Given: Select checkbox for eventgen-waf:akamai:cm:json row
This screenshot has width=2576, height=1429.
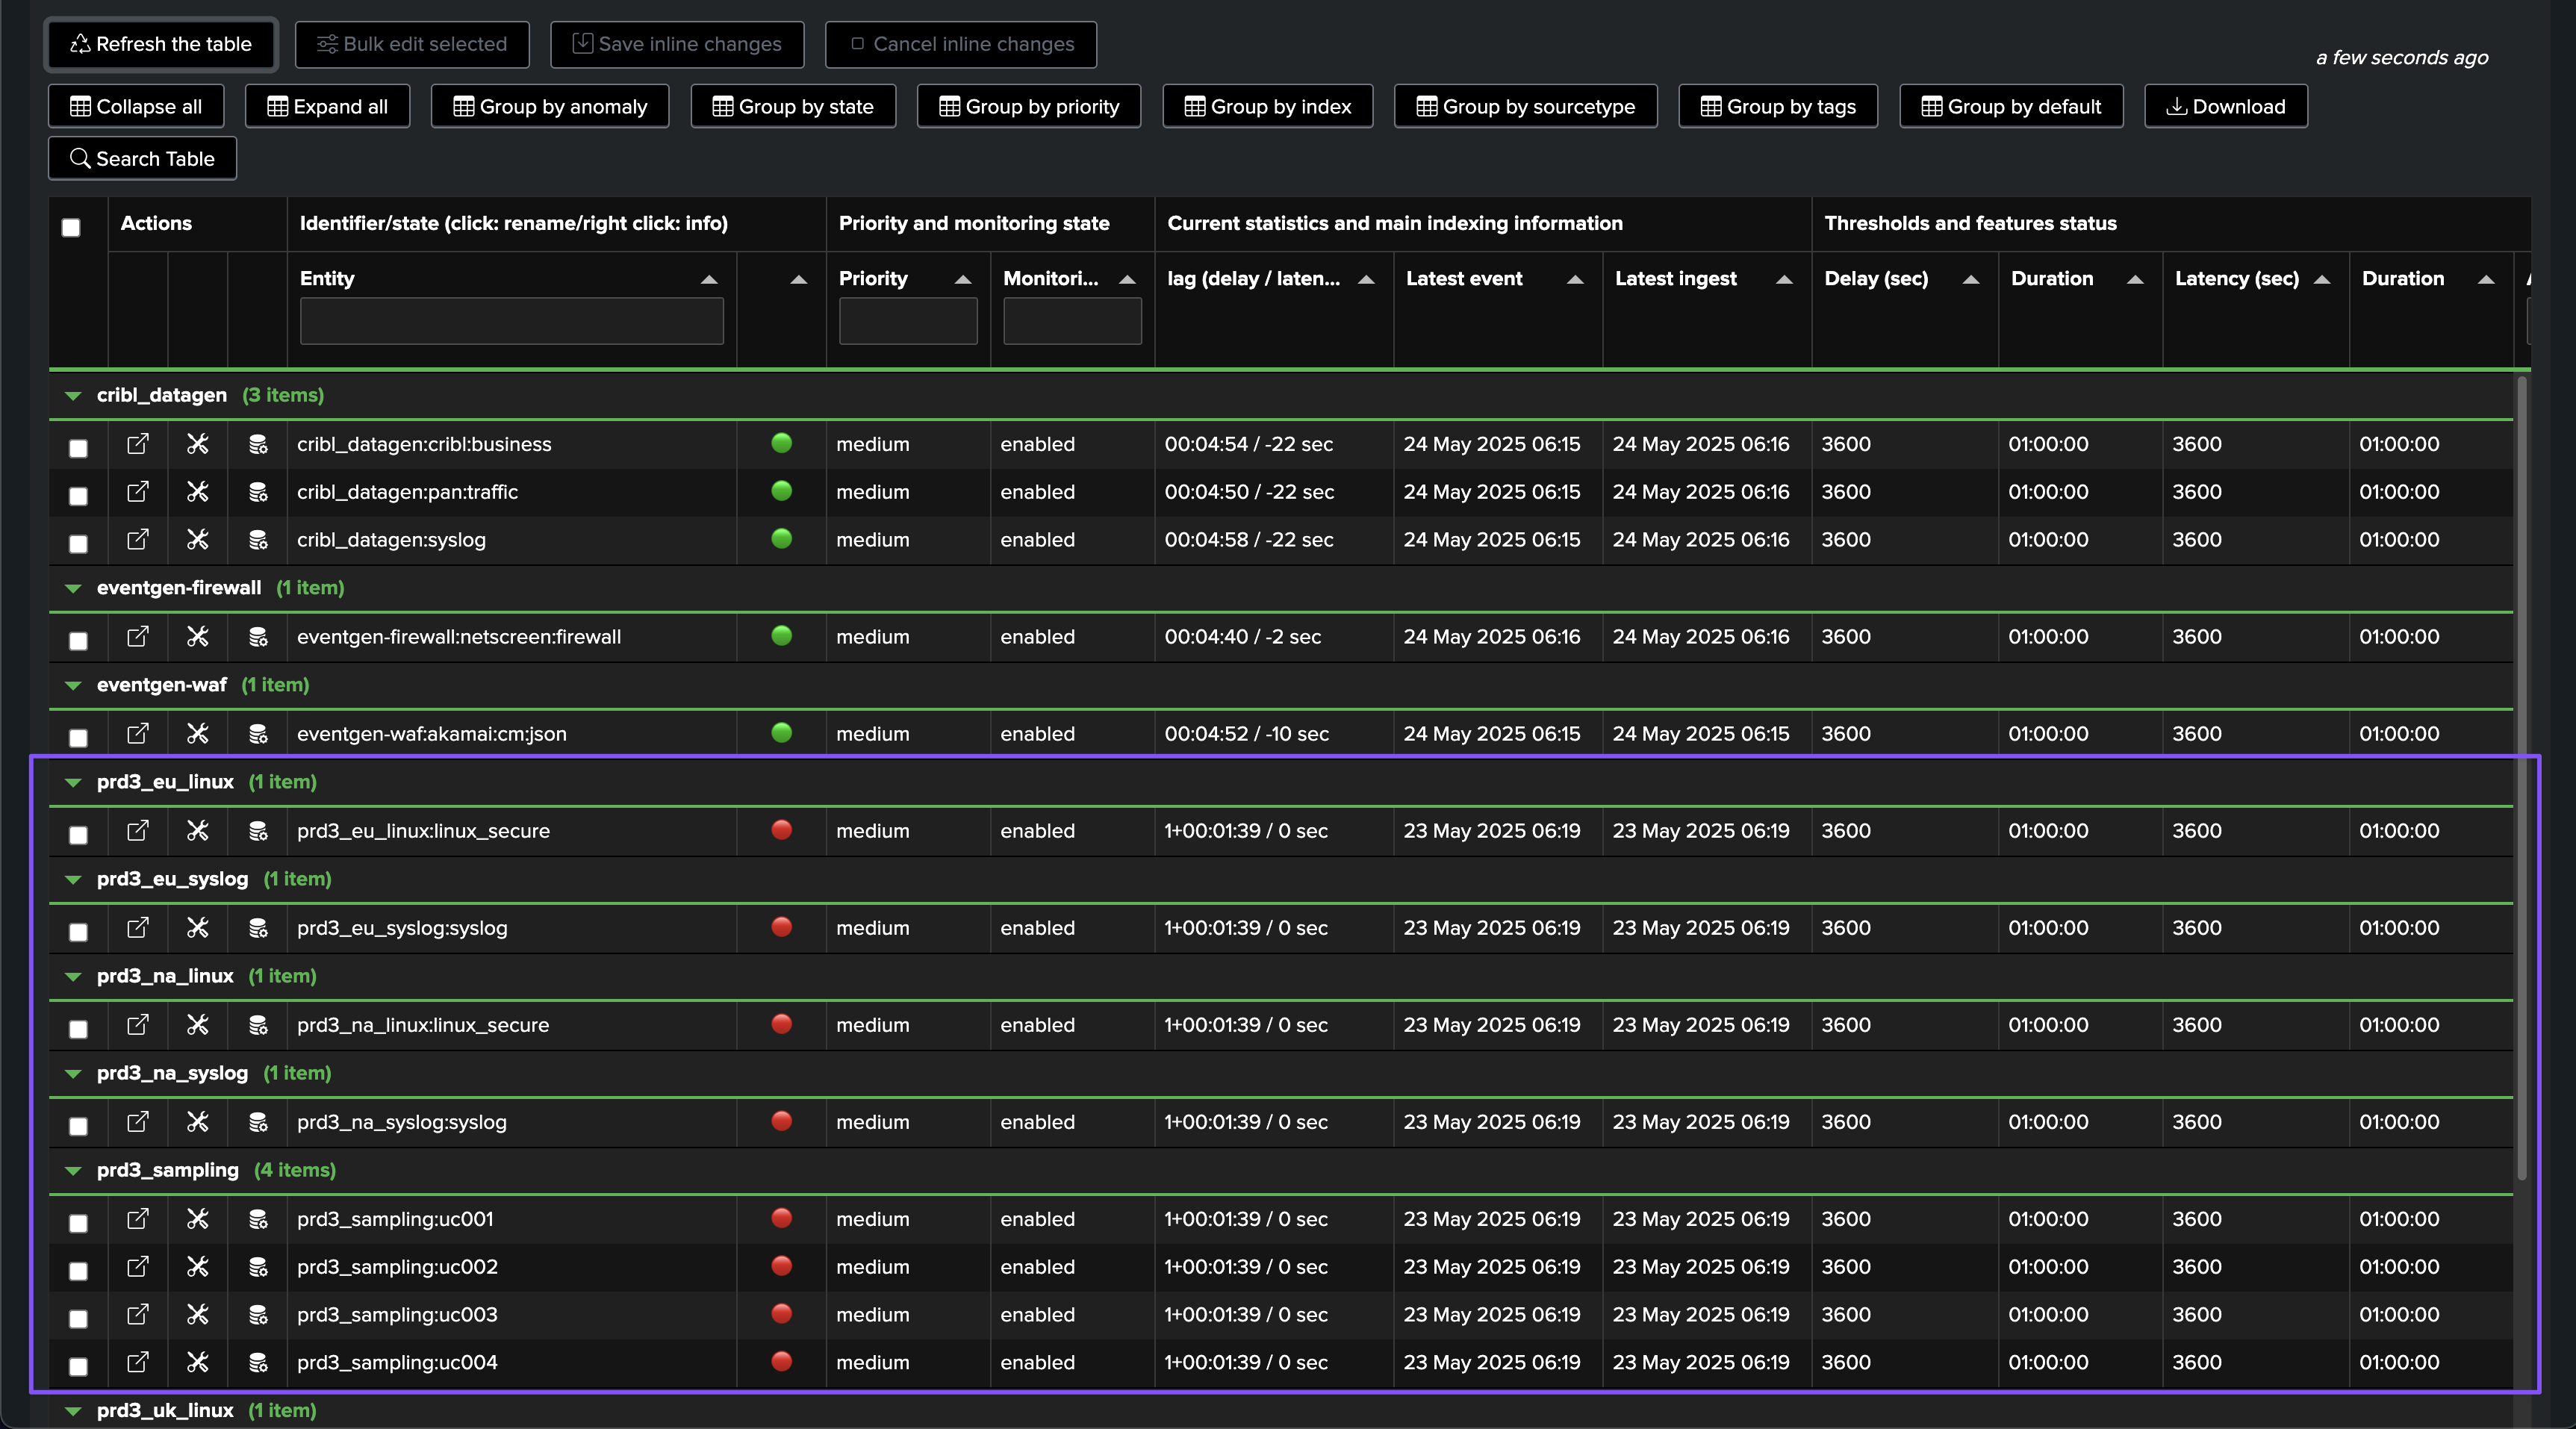Looking at the screenshot, I should point(78,738).
